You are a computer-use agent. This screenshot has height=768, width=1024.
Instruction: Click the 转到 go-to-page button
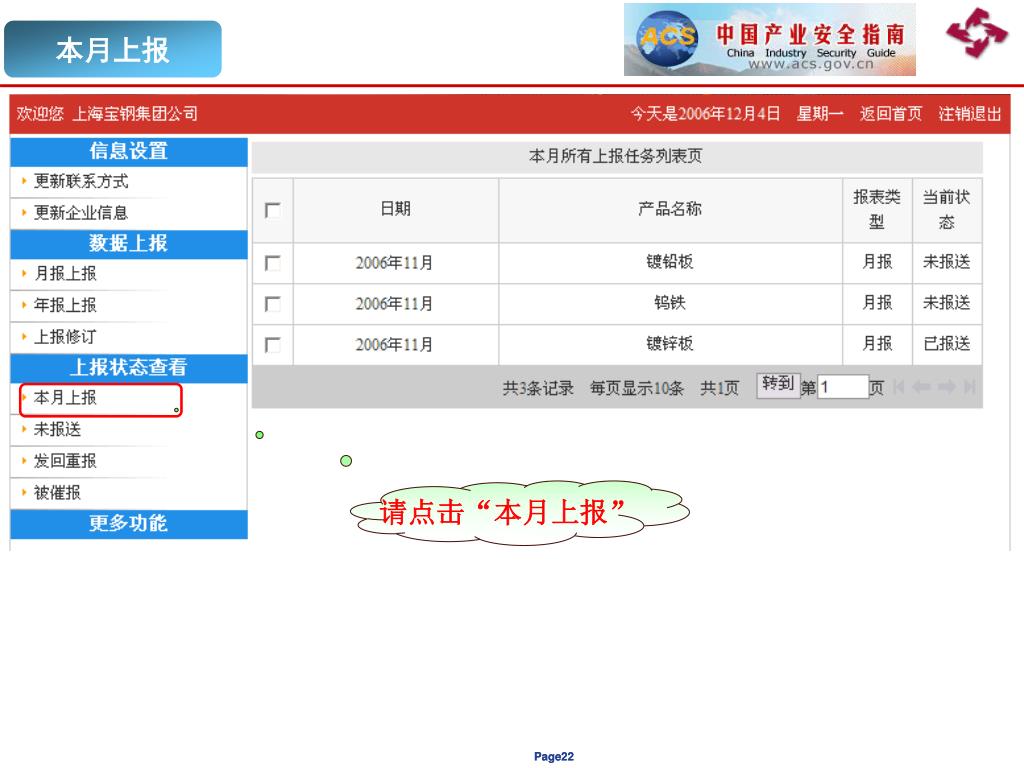(x=778, y=385)
